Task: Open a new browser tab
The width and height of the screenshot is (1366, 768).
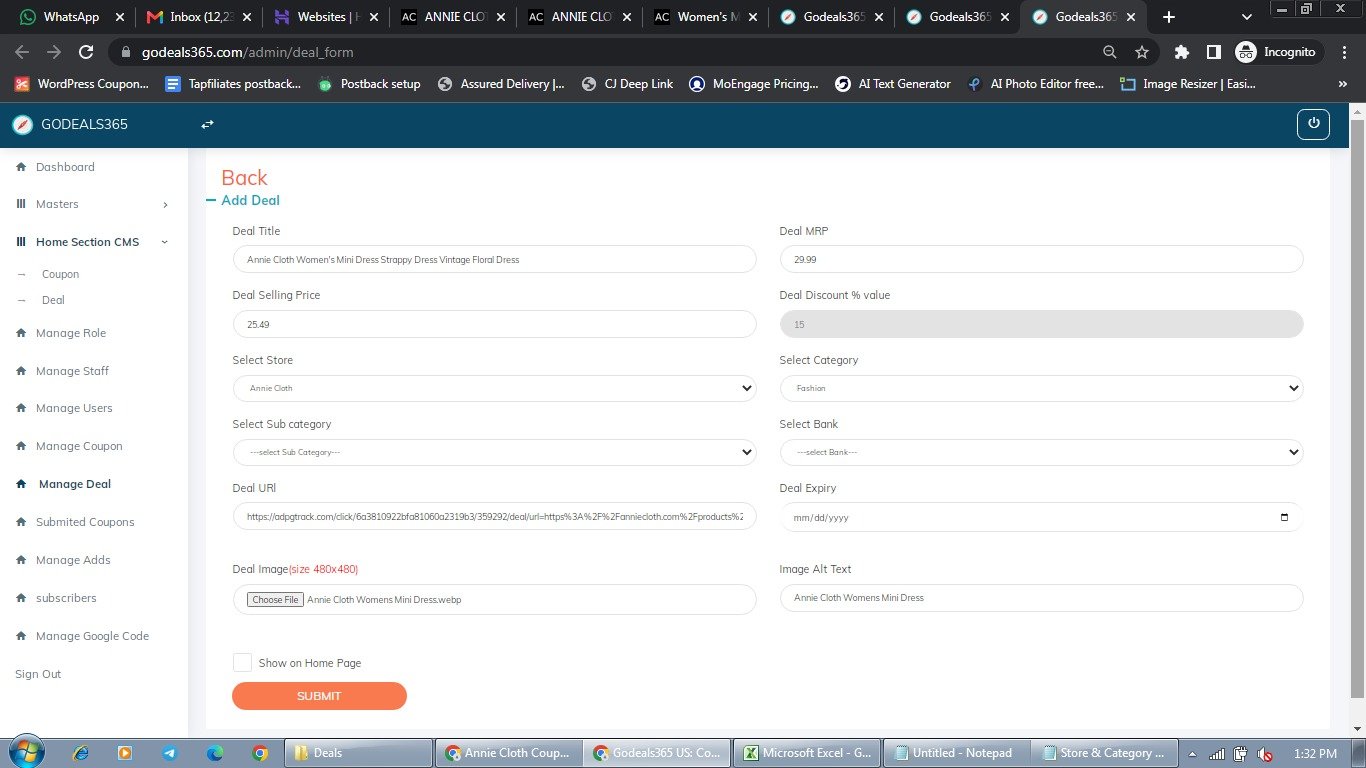Action: pyautogui.click(x=1168, y=17)
